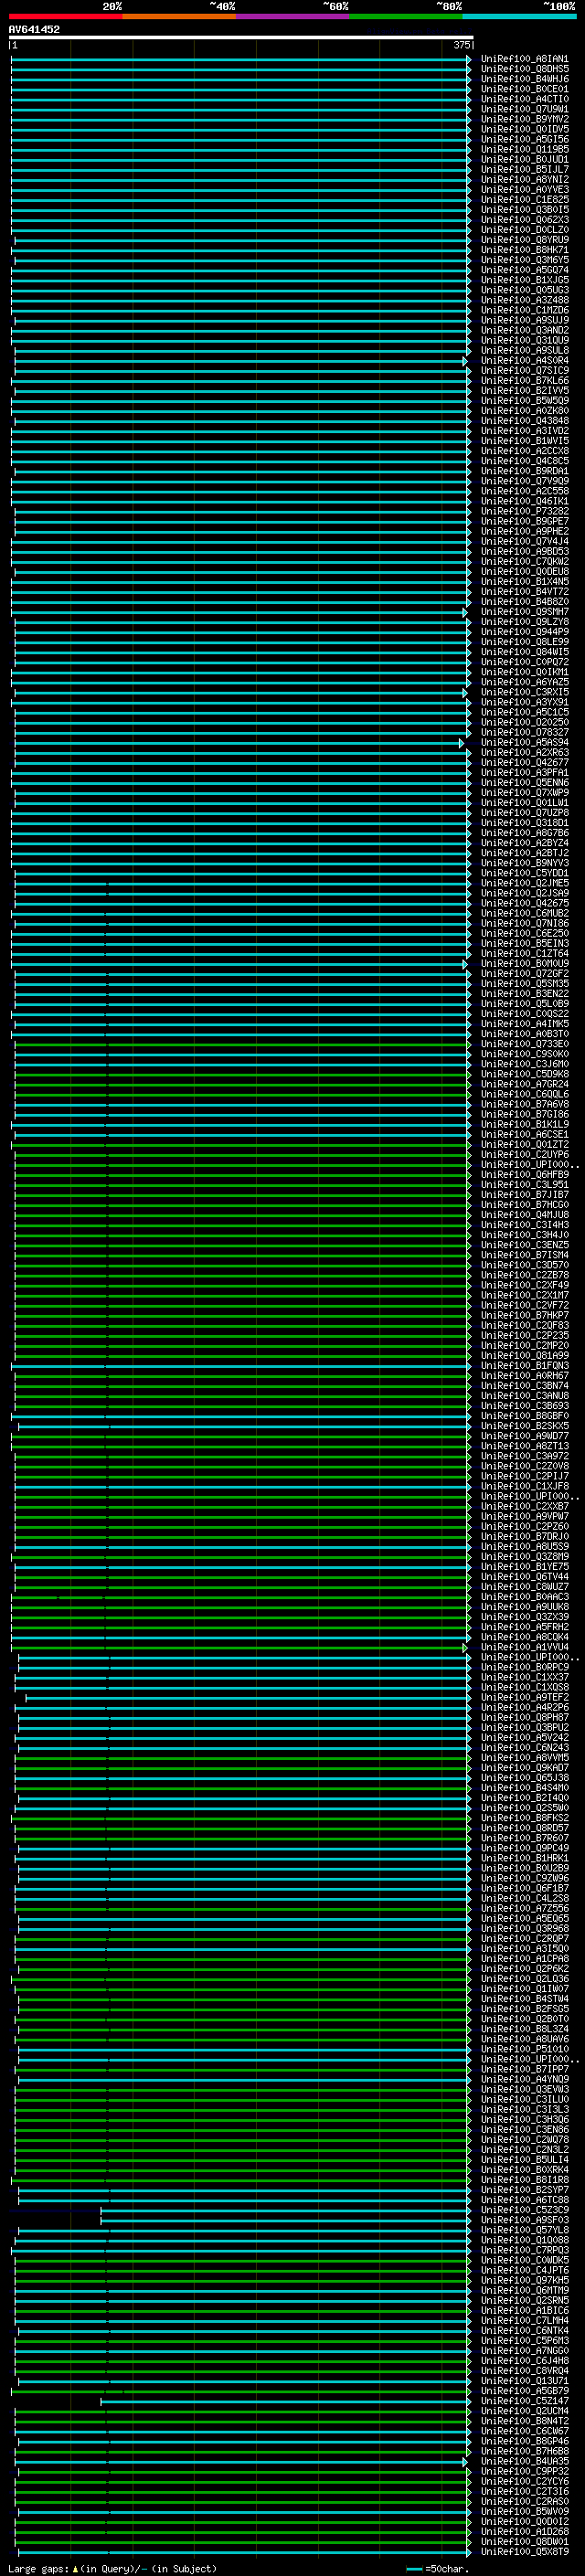This screenshot has height=2576, width=585.
Task: Open the UniRef100_B1F0N3 hit label
Action: click(524, 1366)
